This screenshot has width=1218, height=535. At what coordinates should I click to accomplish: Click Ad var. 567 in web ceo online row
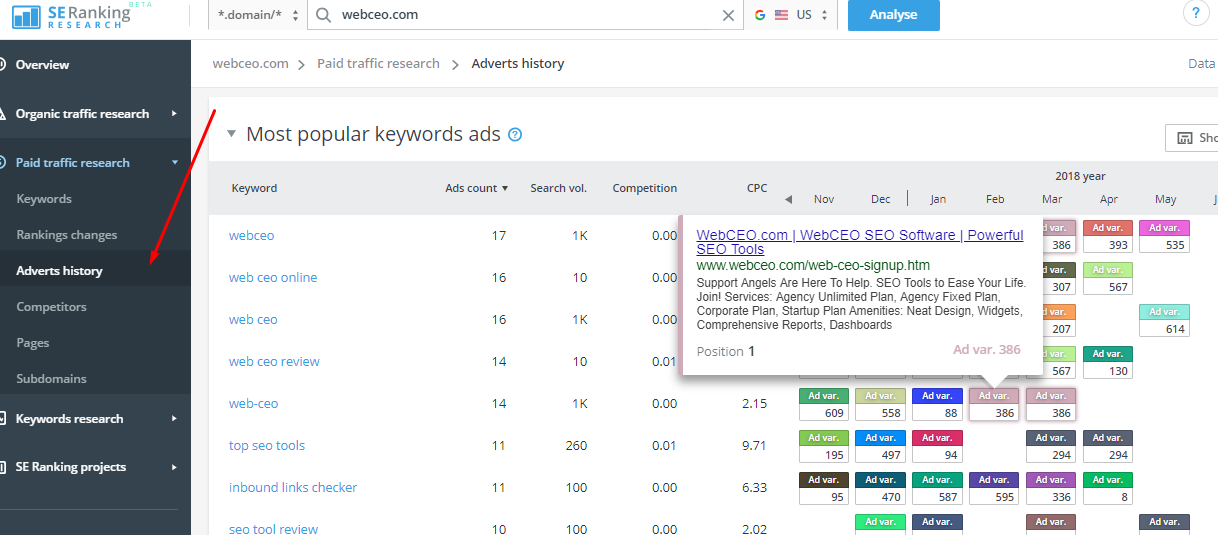click(1109, 278)
